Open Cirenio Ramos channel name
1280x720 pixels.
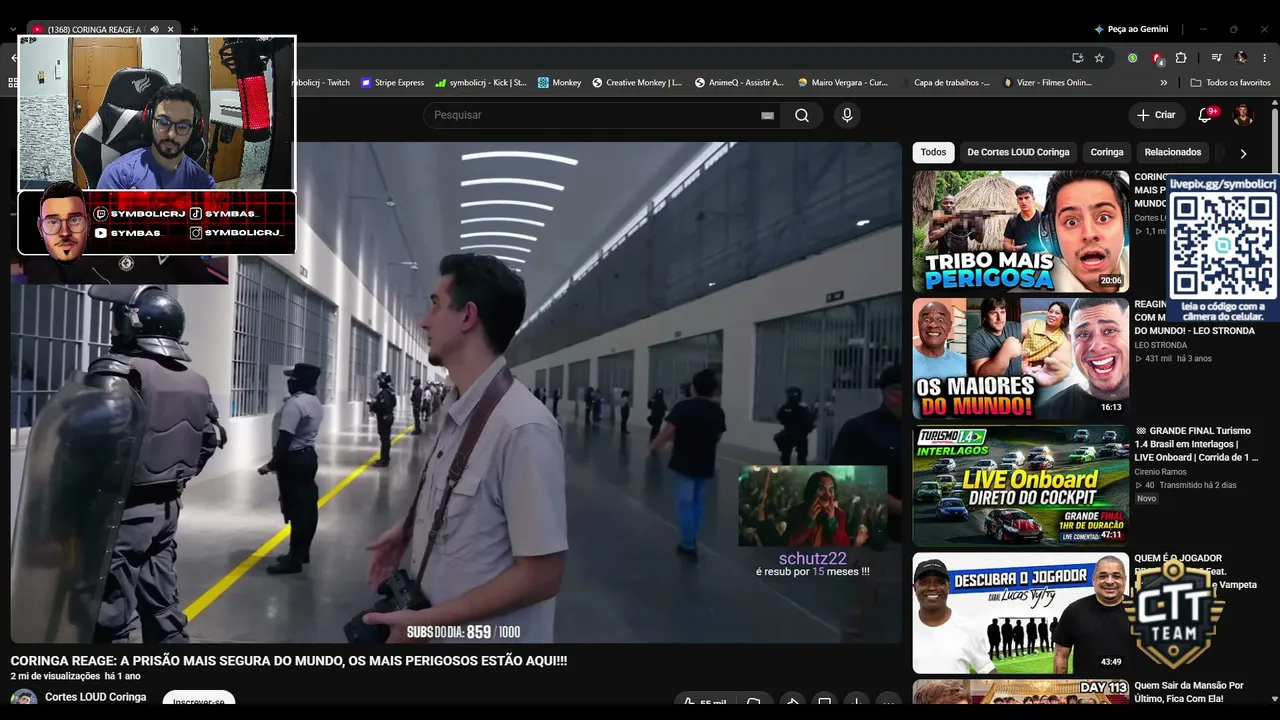coord(1160,472)
